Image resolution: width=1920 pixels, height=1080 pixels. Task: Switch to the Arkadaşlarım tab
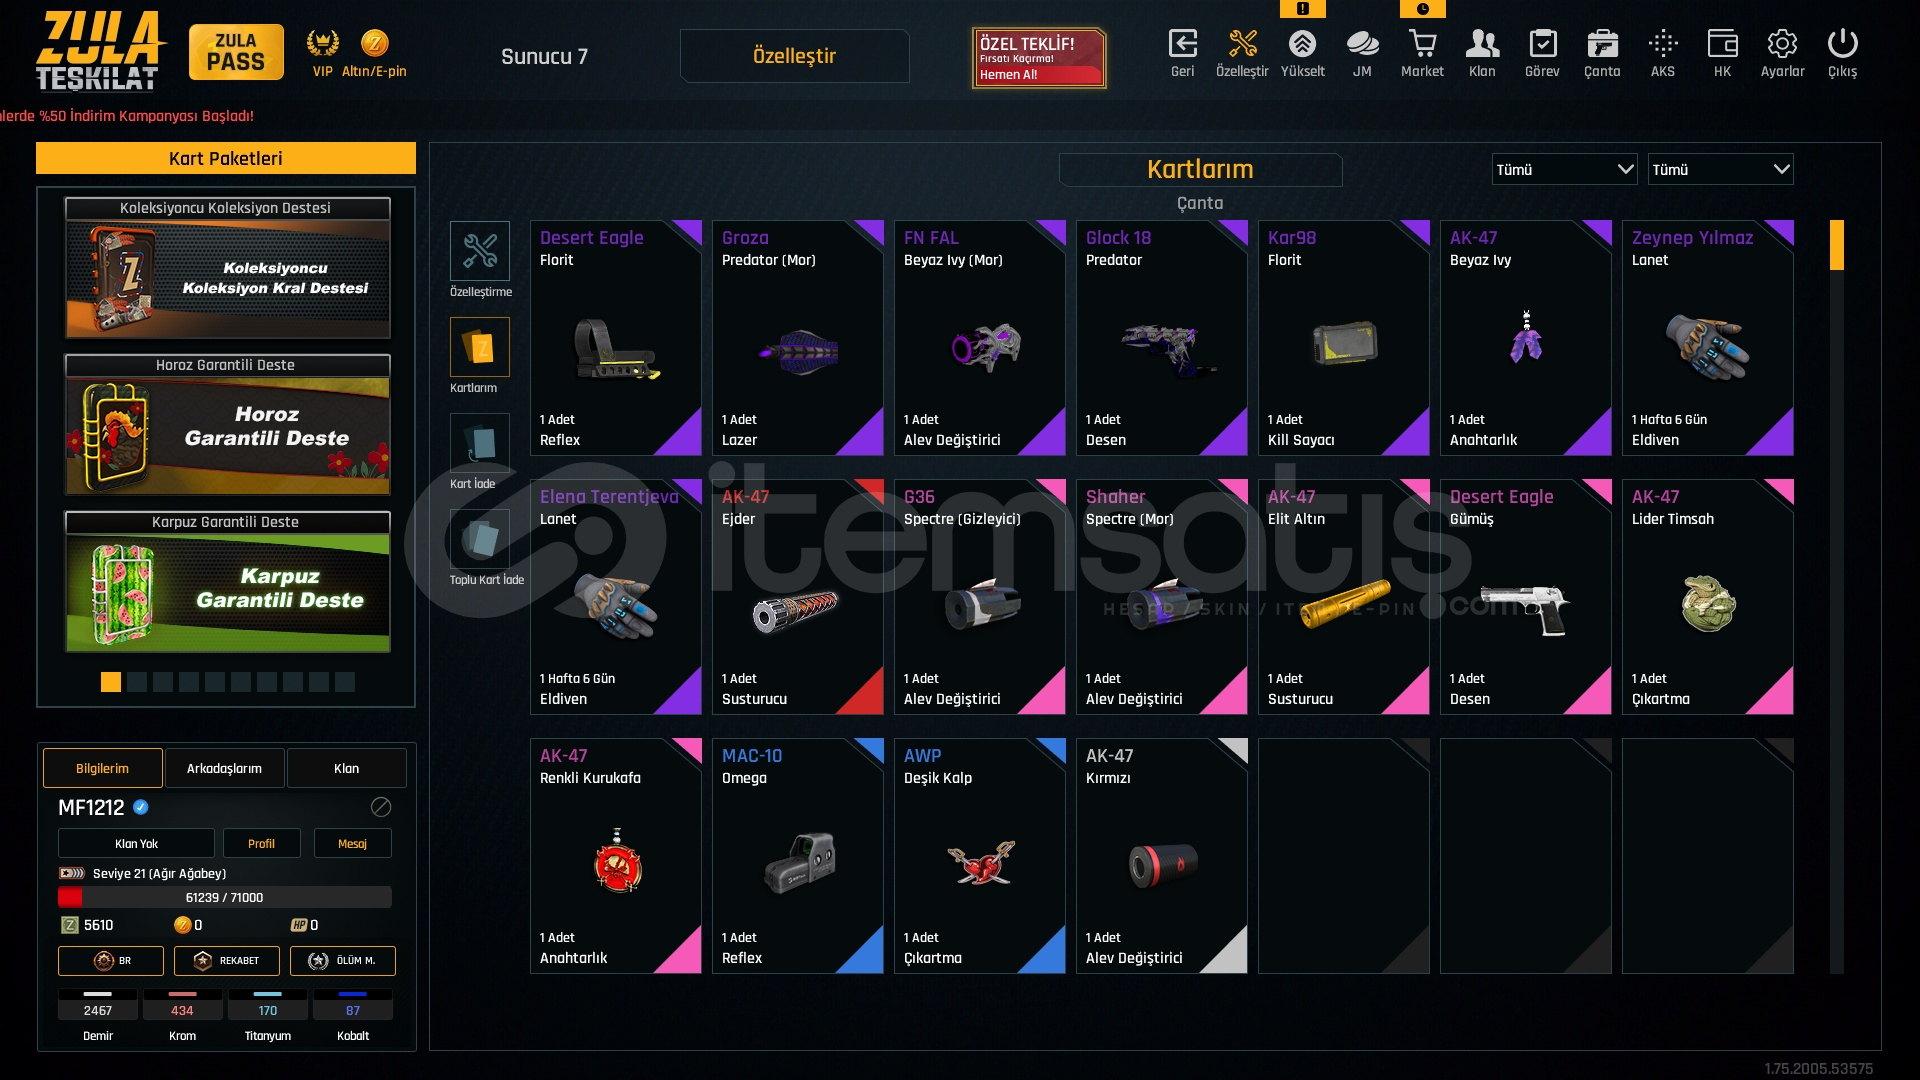(x=224, y=768)
